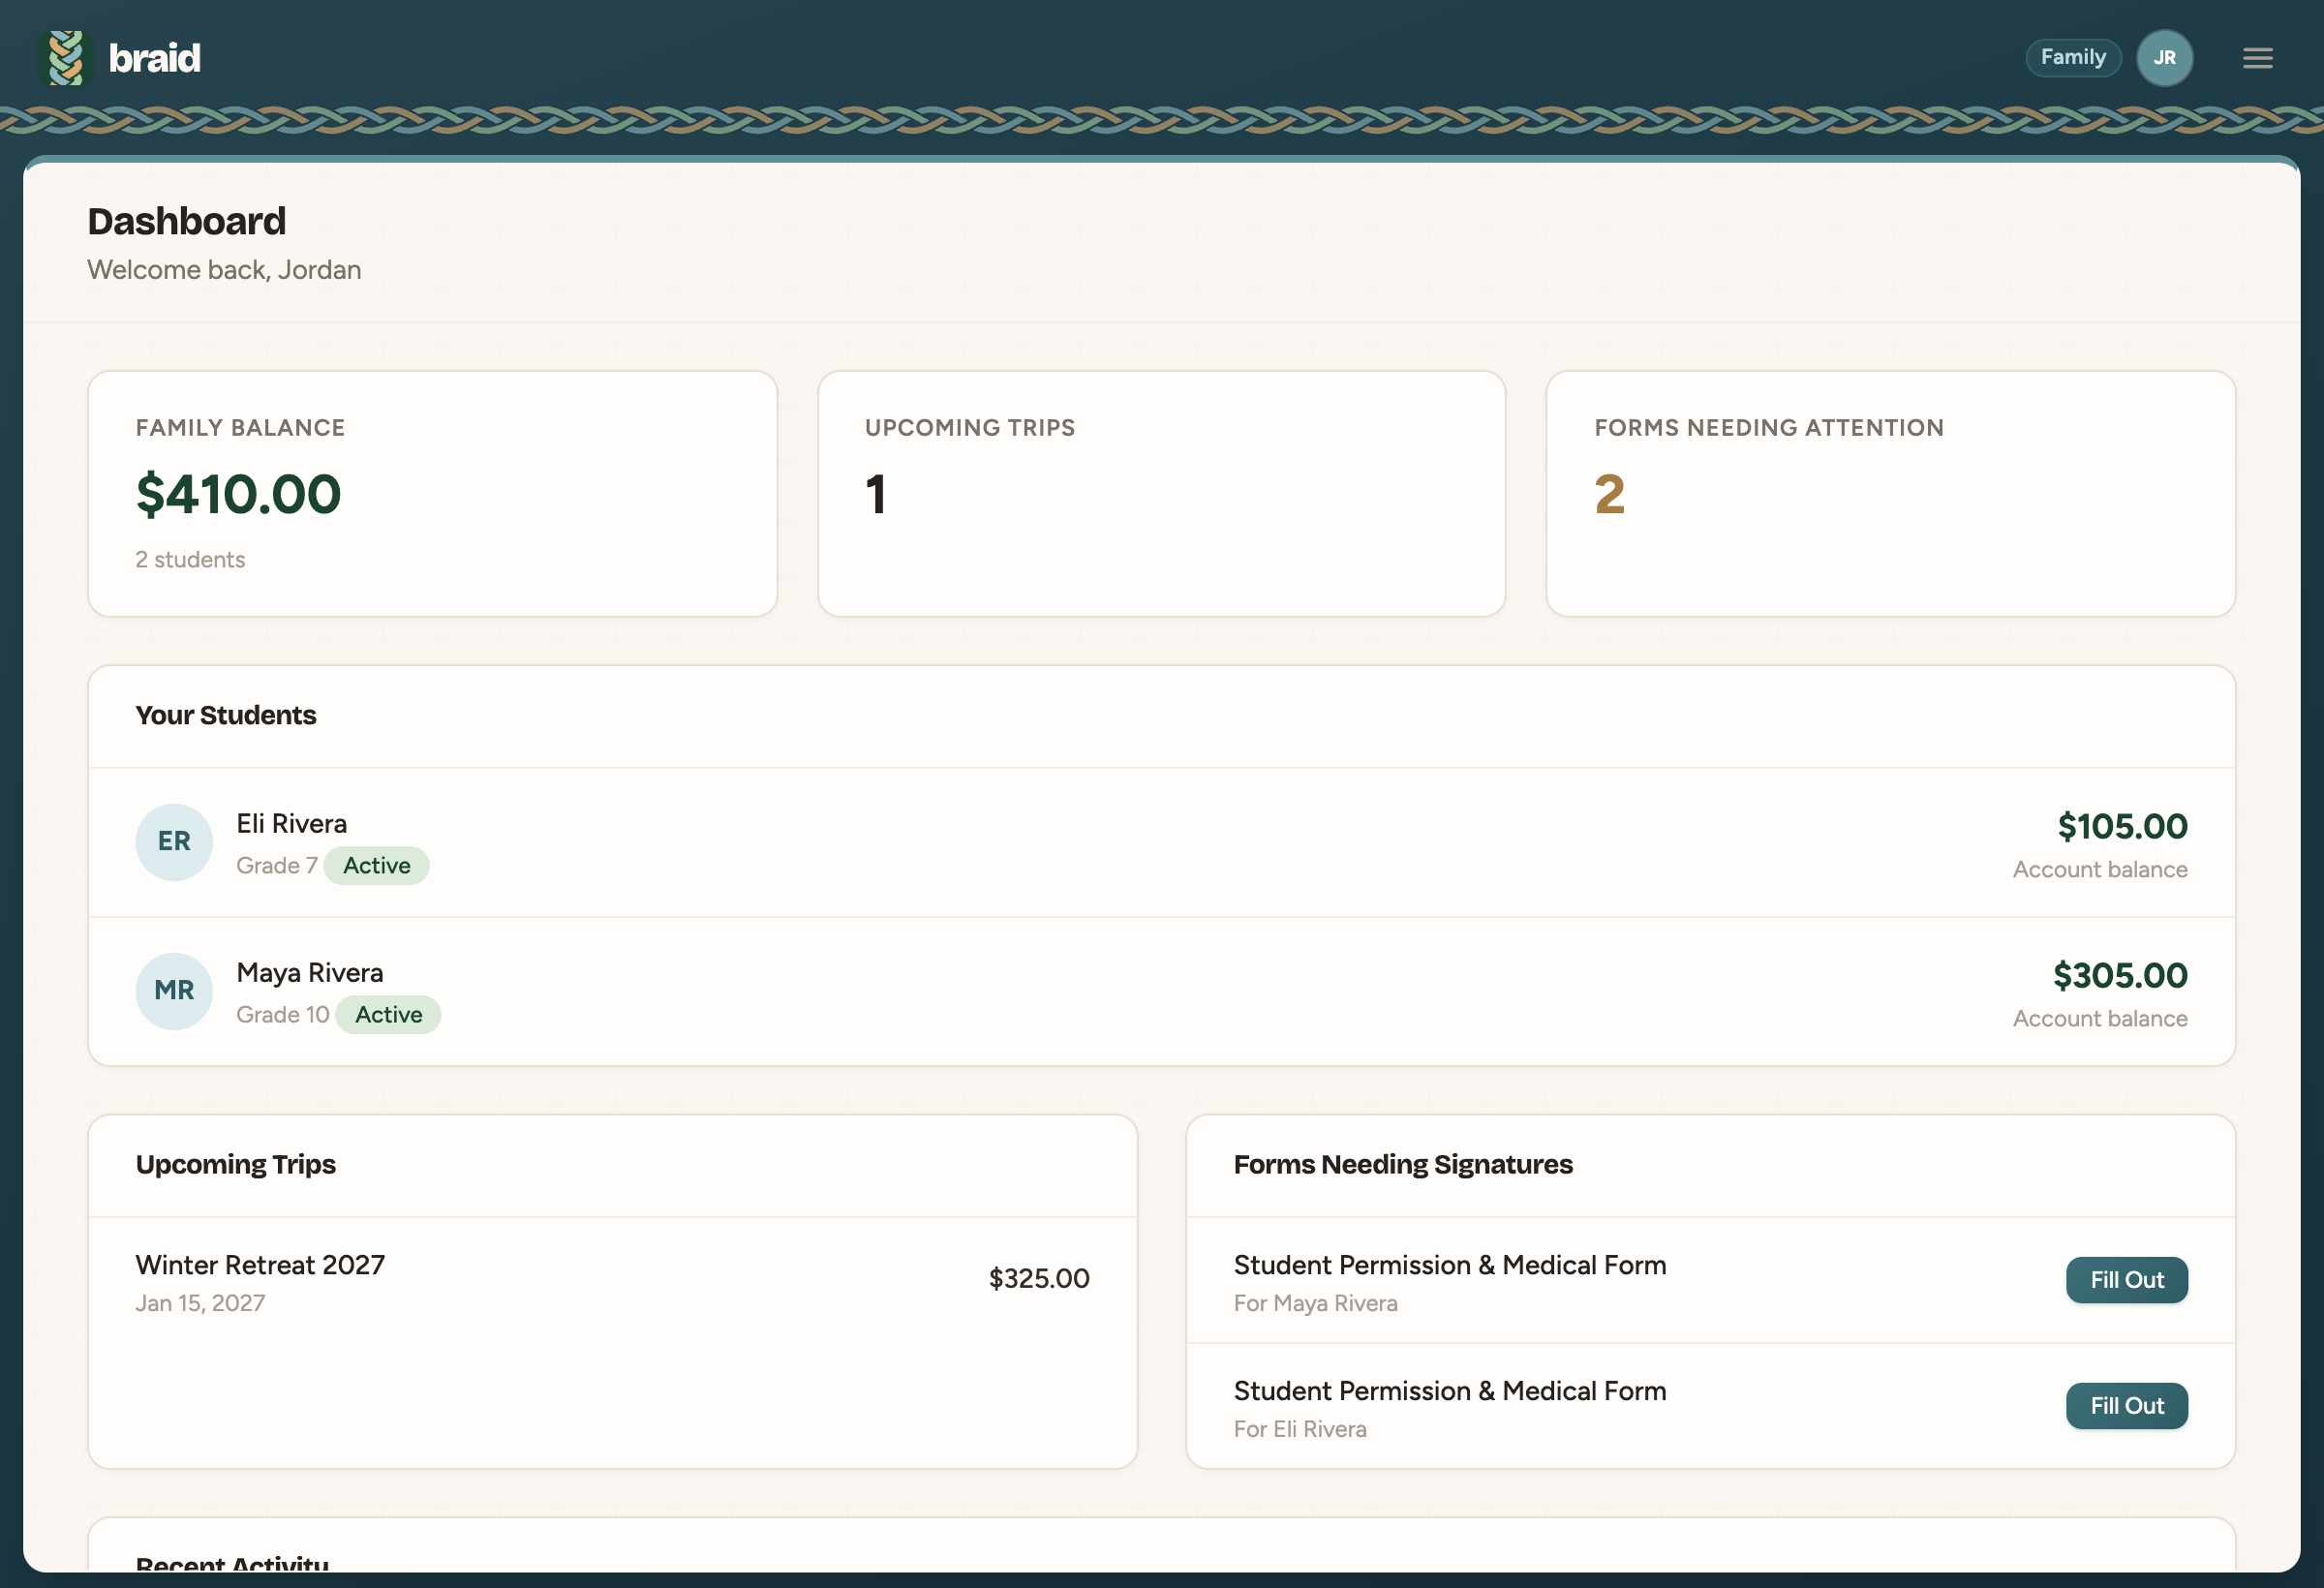Click the '2 students' label
Viewport: 2324px width, 1588px height.
click(190, 560)
